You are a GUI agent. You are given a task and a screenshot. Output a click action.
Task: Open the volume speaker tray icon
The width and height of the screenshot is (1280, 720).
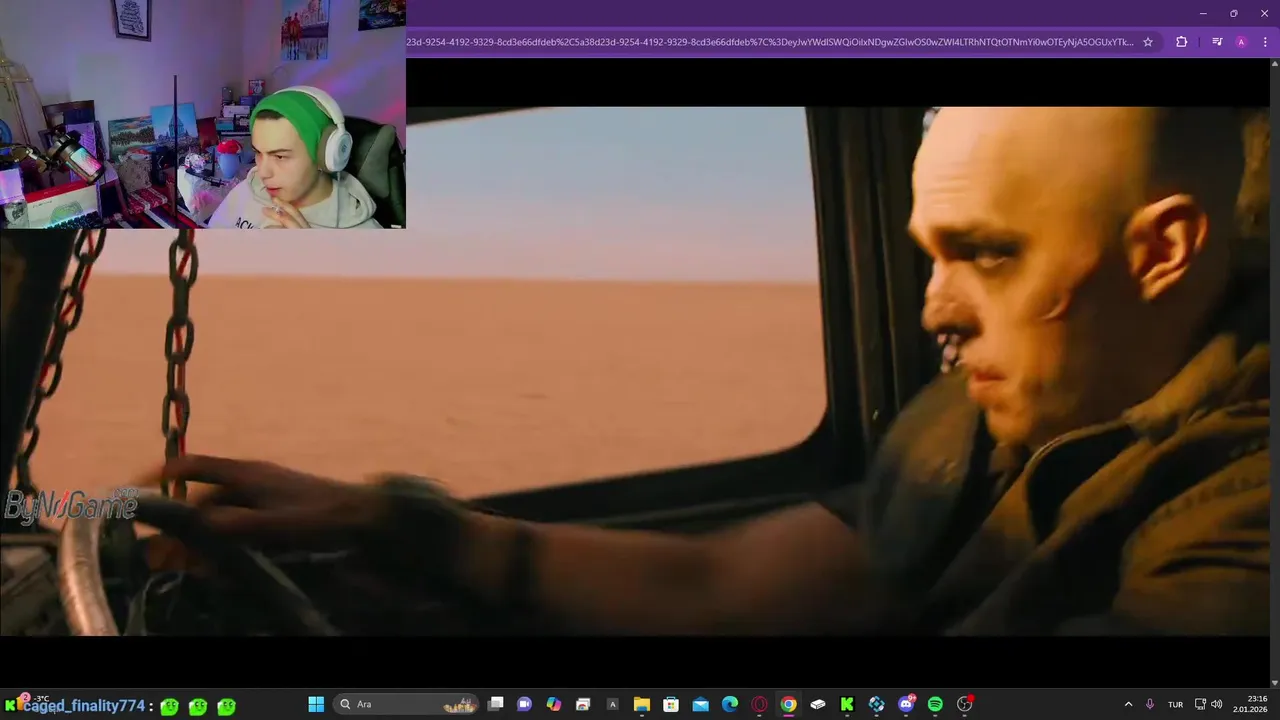(1216, 704)
